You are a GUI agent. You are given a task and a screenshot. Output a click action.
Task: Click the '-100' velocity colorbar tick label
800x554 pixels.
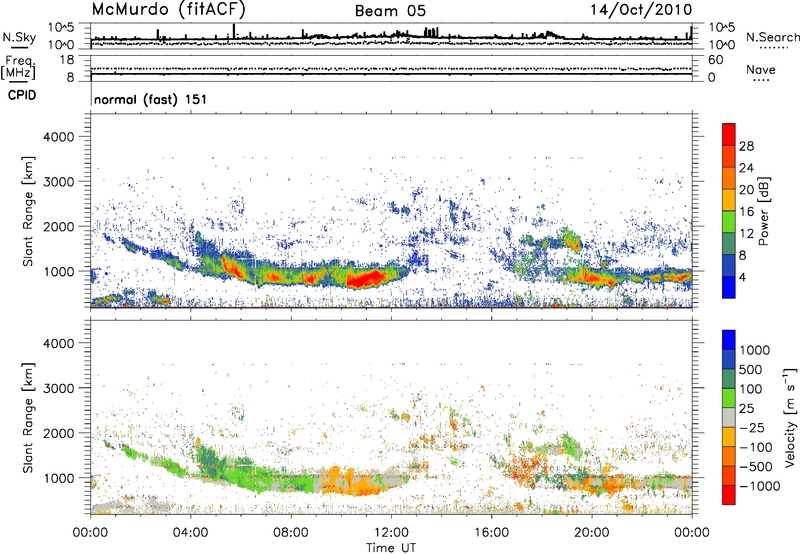[x=756, y=447]
